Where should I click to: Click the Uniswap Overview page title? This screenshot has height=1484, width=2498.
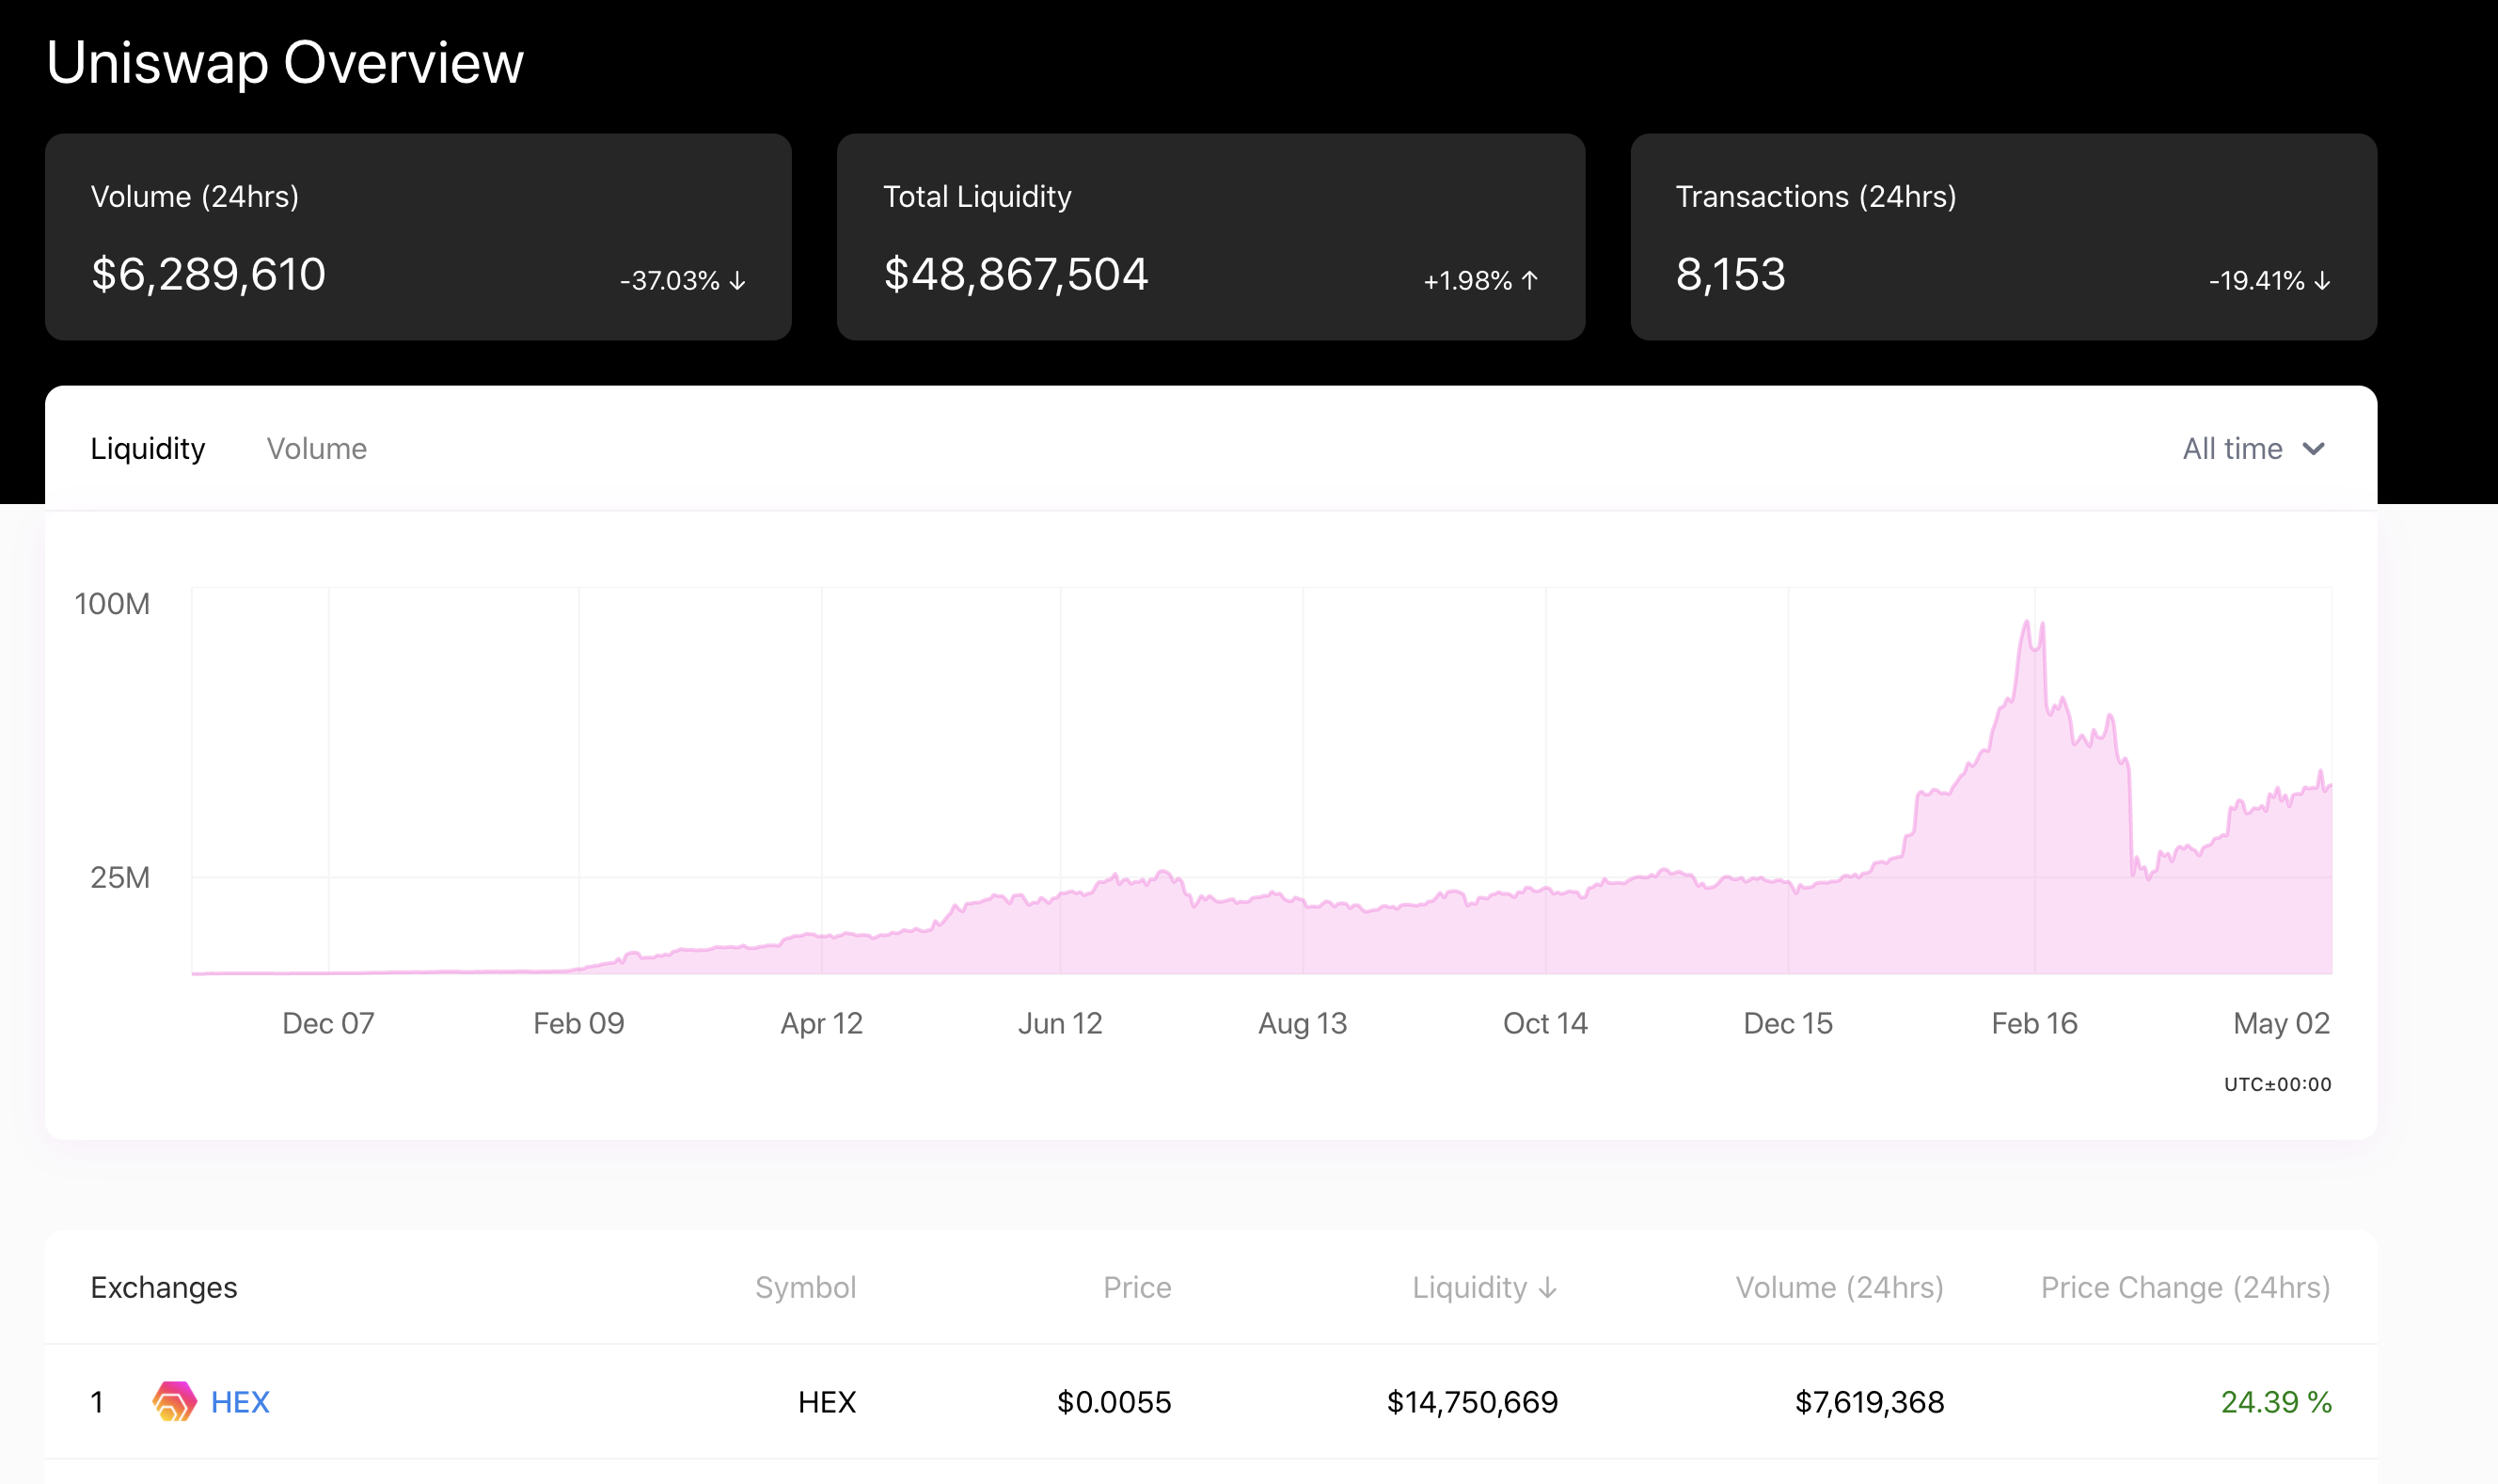click(x=285, y=63)
